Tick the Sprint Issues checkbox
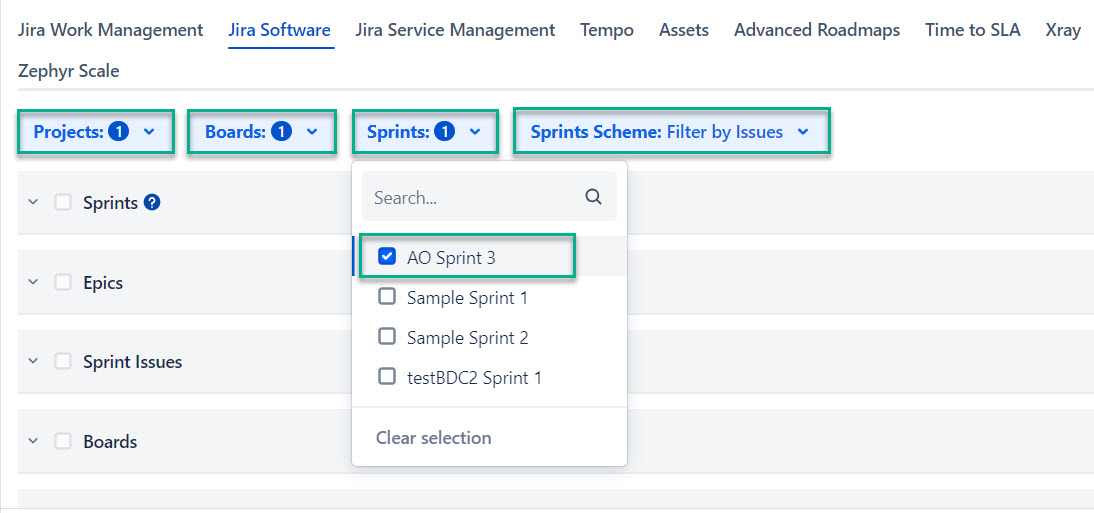Image resolution: width=1094 pixels, height=513 pixels. (63, 362)
